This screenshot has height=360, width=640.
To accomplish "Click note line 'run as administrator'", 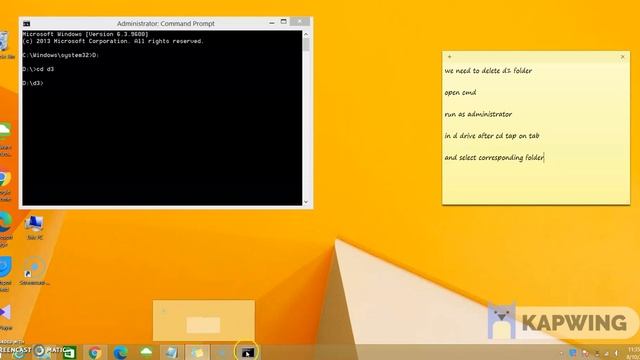I will coord(478,114).
